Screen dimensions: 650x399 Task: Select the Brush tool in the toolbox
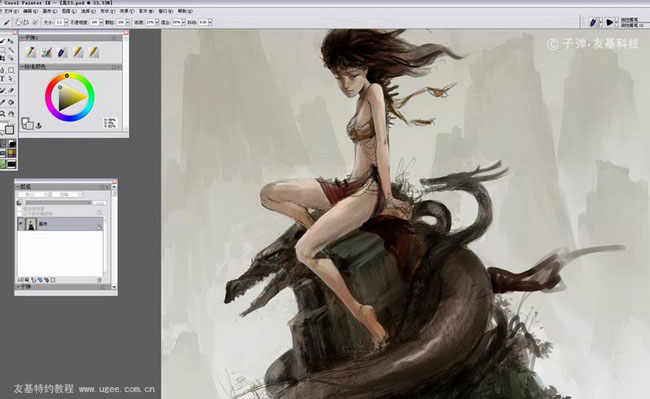pyautogui.click(x=2, y=41)
